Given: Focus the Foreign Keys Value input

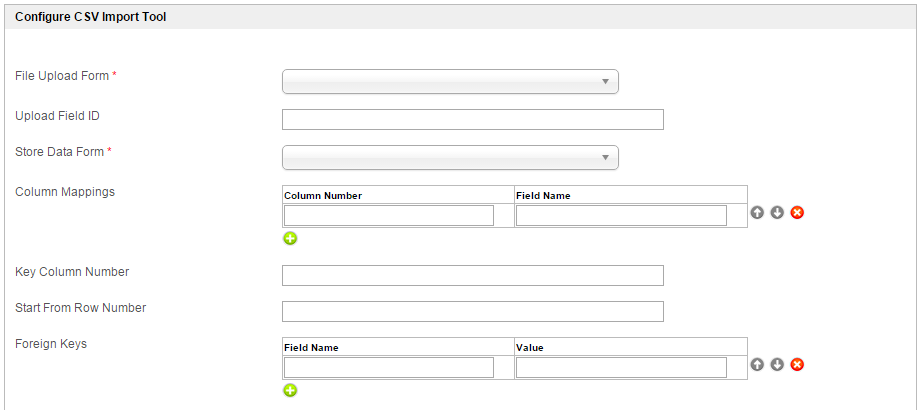Looking at the screenshot, I should [621, 368].
